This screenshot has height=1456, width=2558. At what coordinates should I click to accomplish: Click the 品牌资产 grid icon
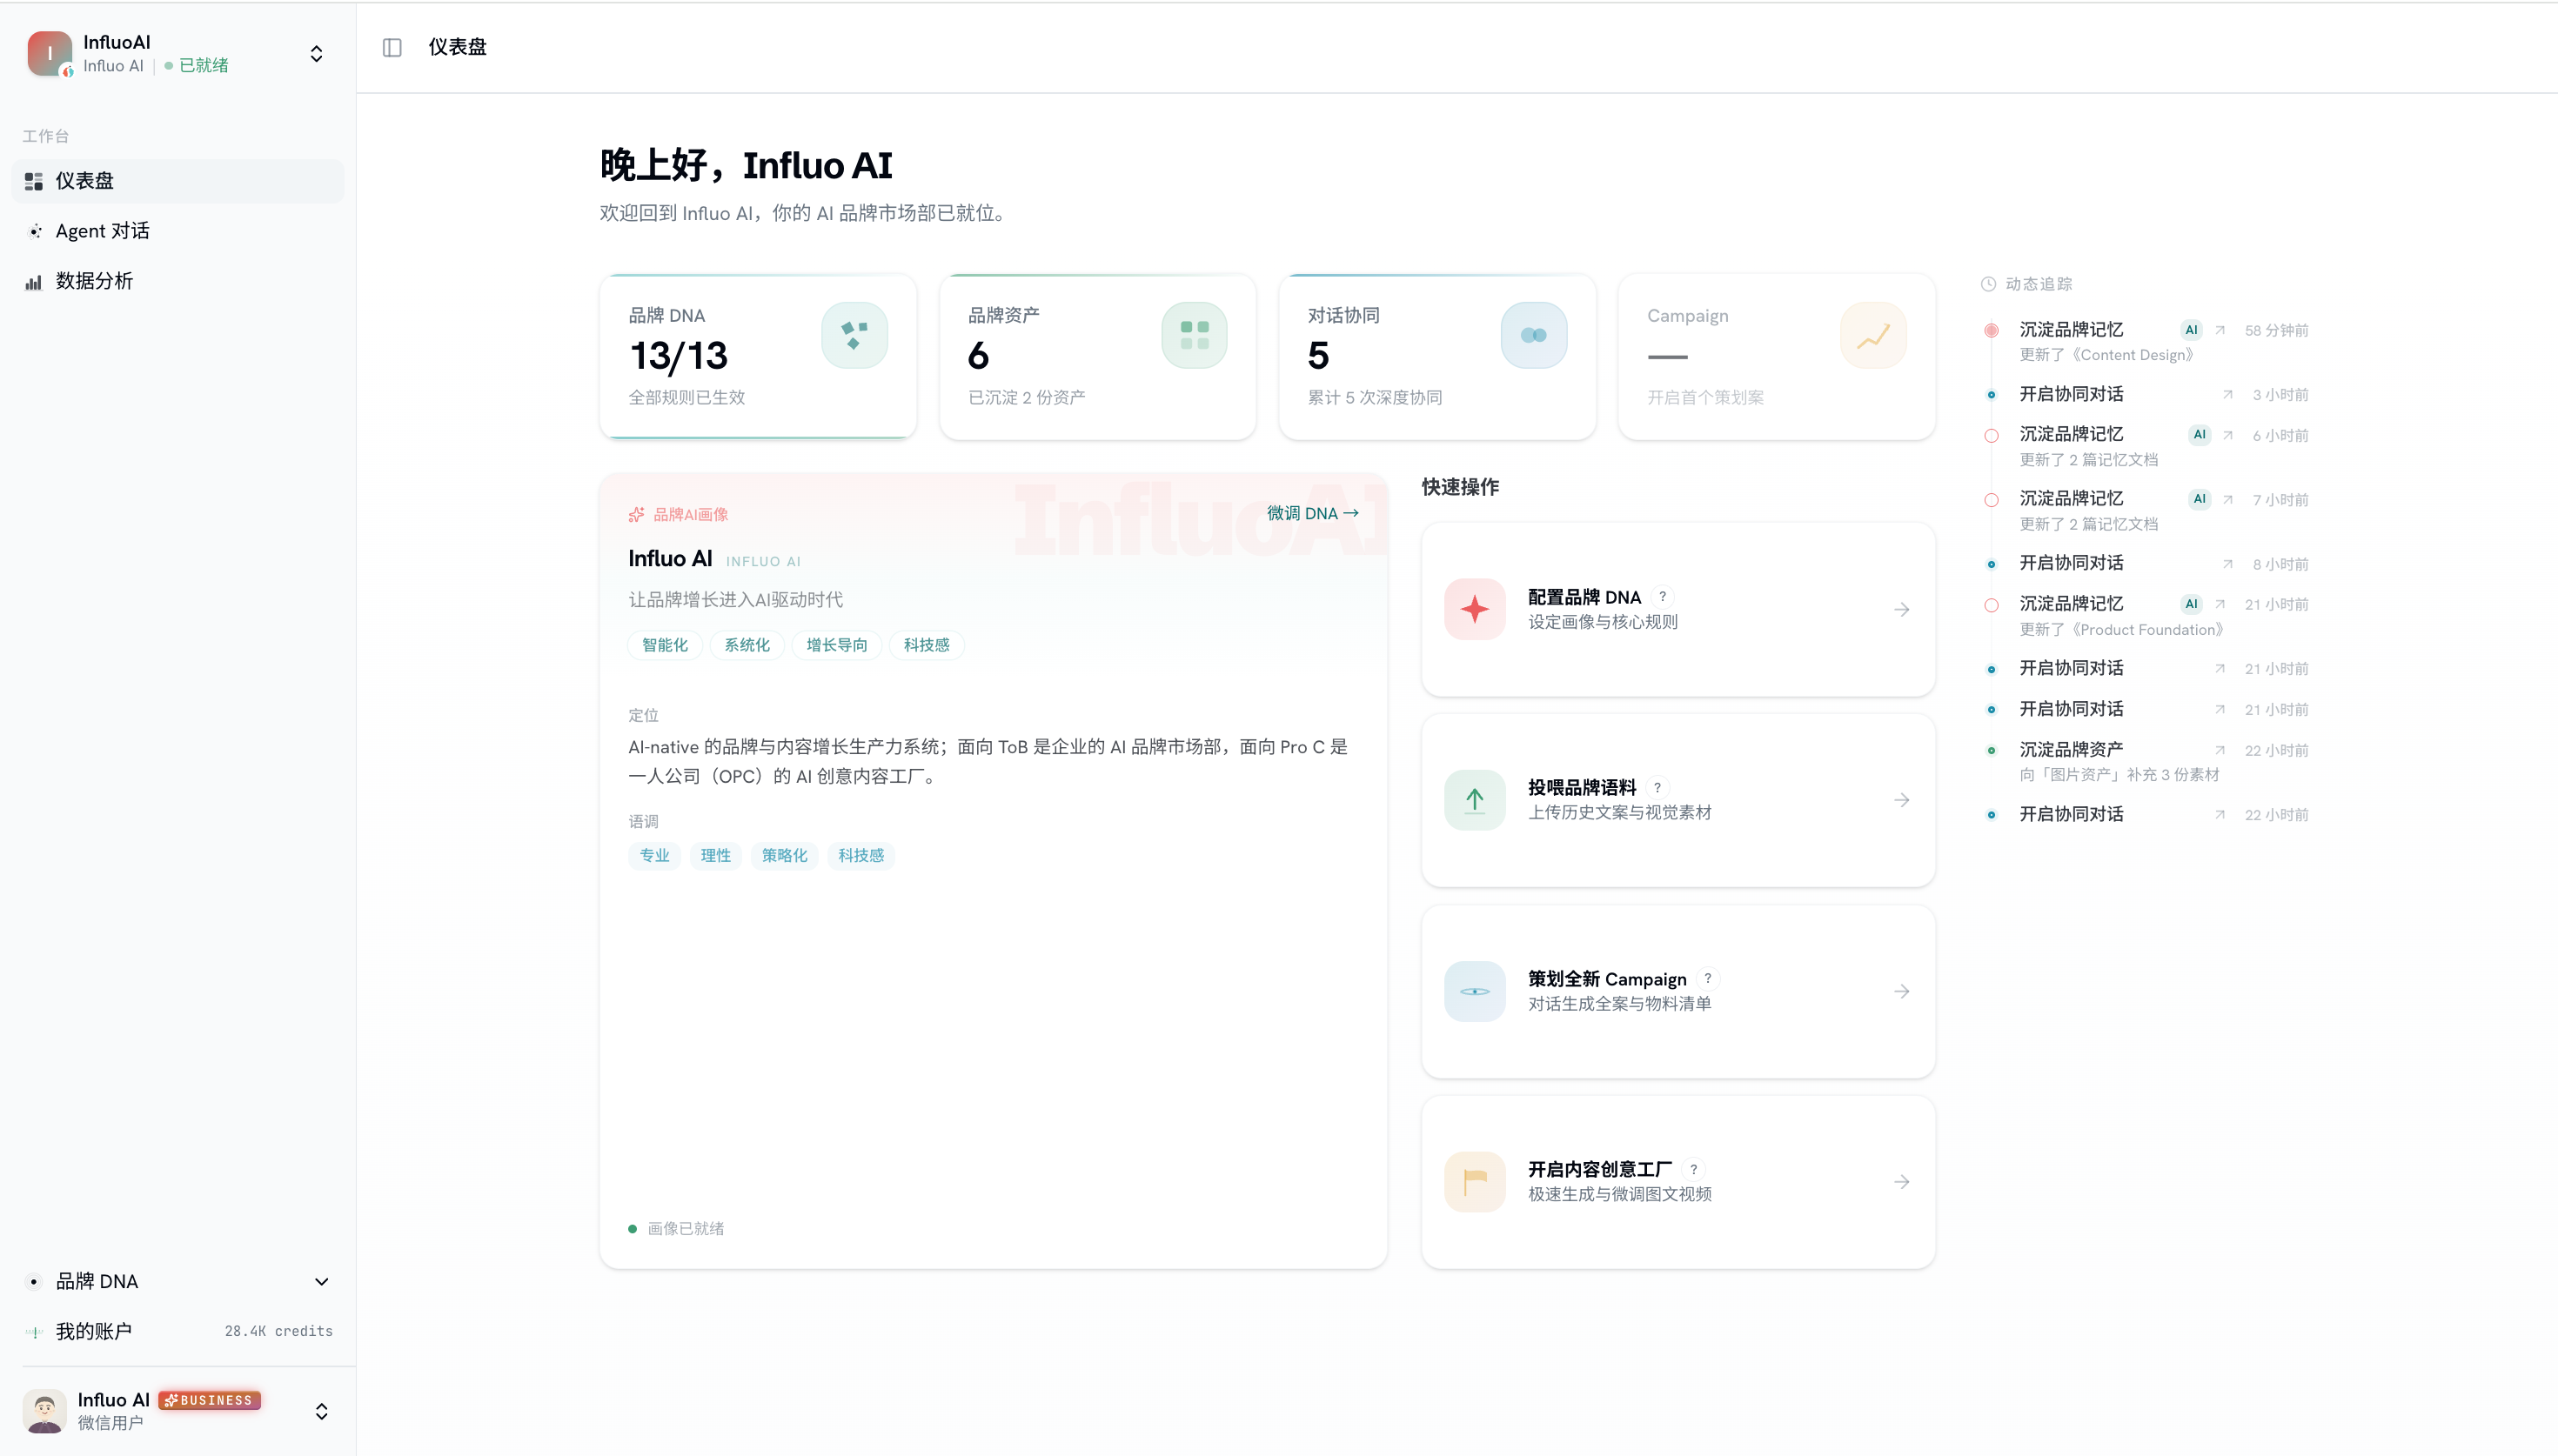[x=1194, y=335]
